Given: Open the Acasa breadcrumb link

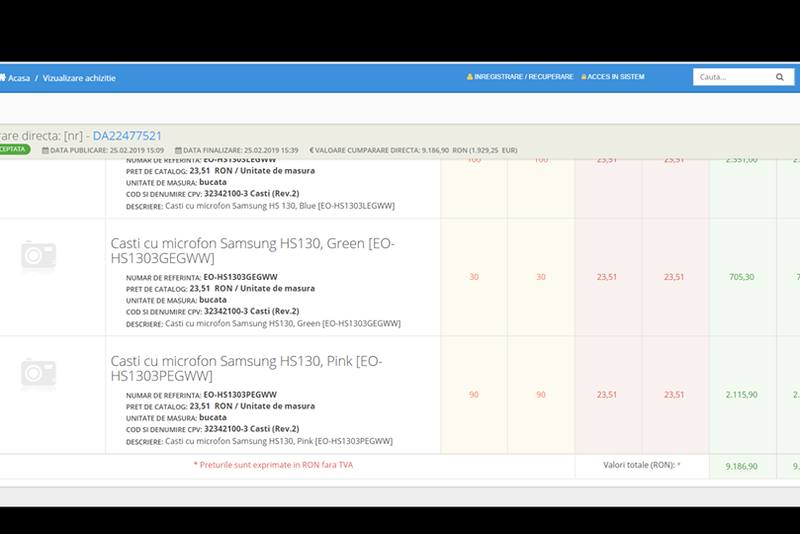Looking at the screenshot, I should [x=19, y=77].
